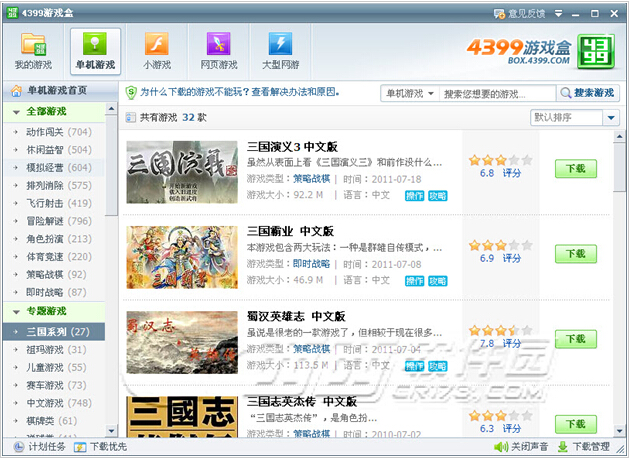
Task: Select 休闲益智 (504) category
Action: (x=54, y=150)
